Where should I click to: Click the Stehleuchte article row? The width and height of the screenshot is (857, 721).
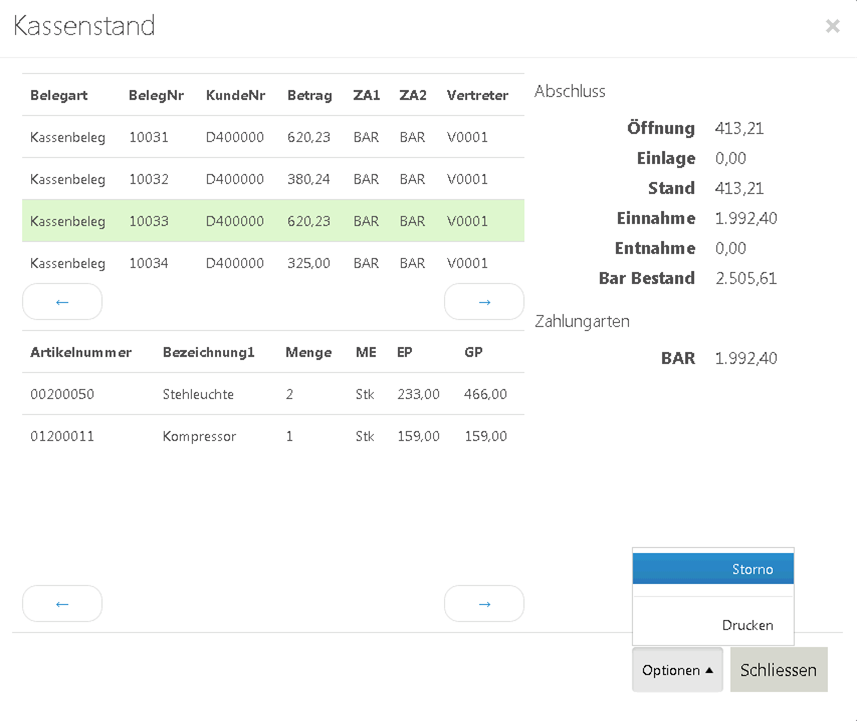[x=272, y=394]
